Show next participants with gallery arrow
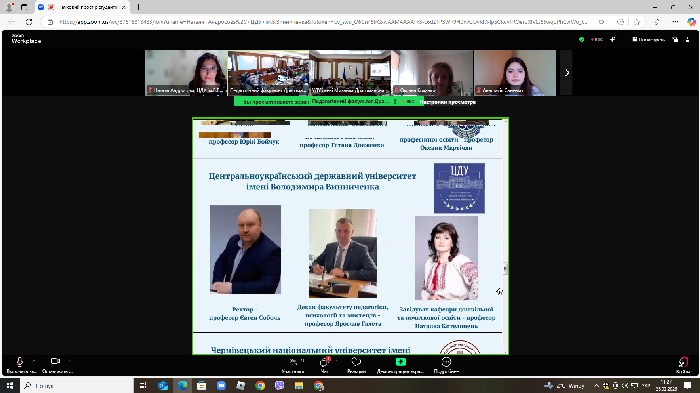The width and height of the screenshot is (700, 393). [566, 72]
